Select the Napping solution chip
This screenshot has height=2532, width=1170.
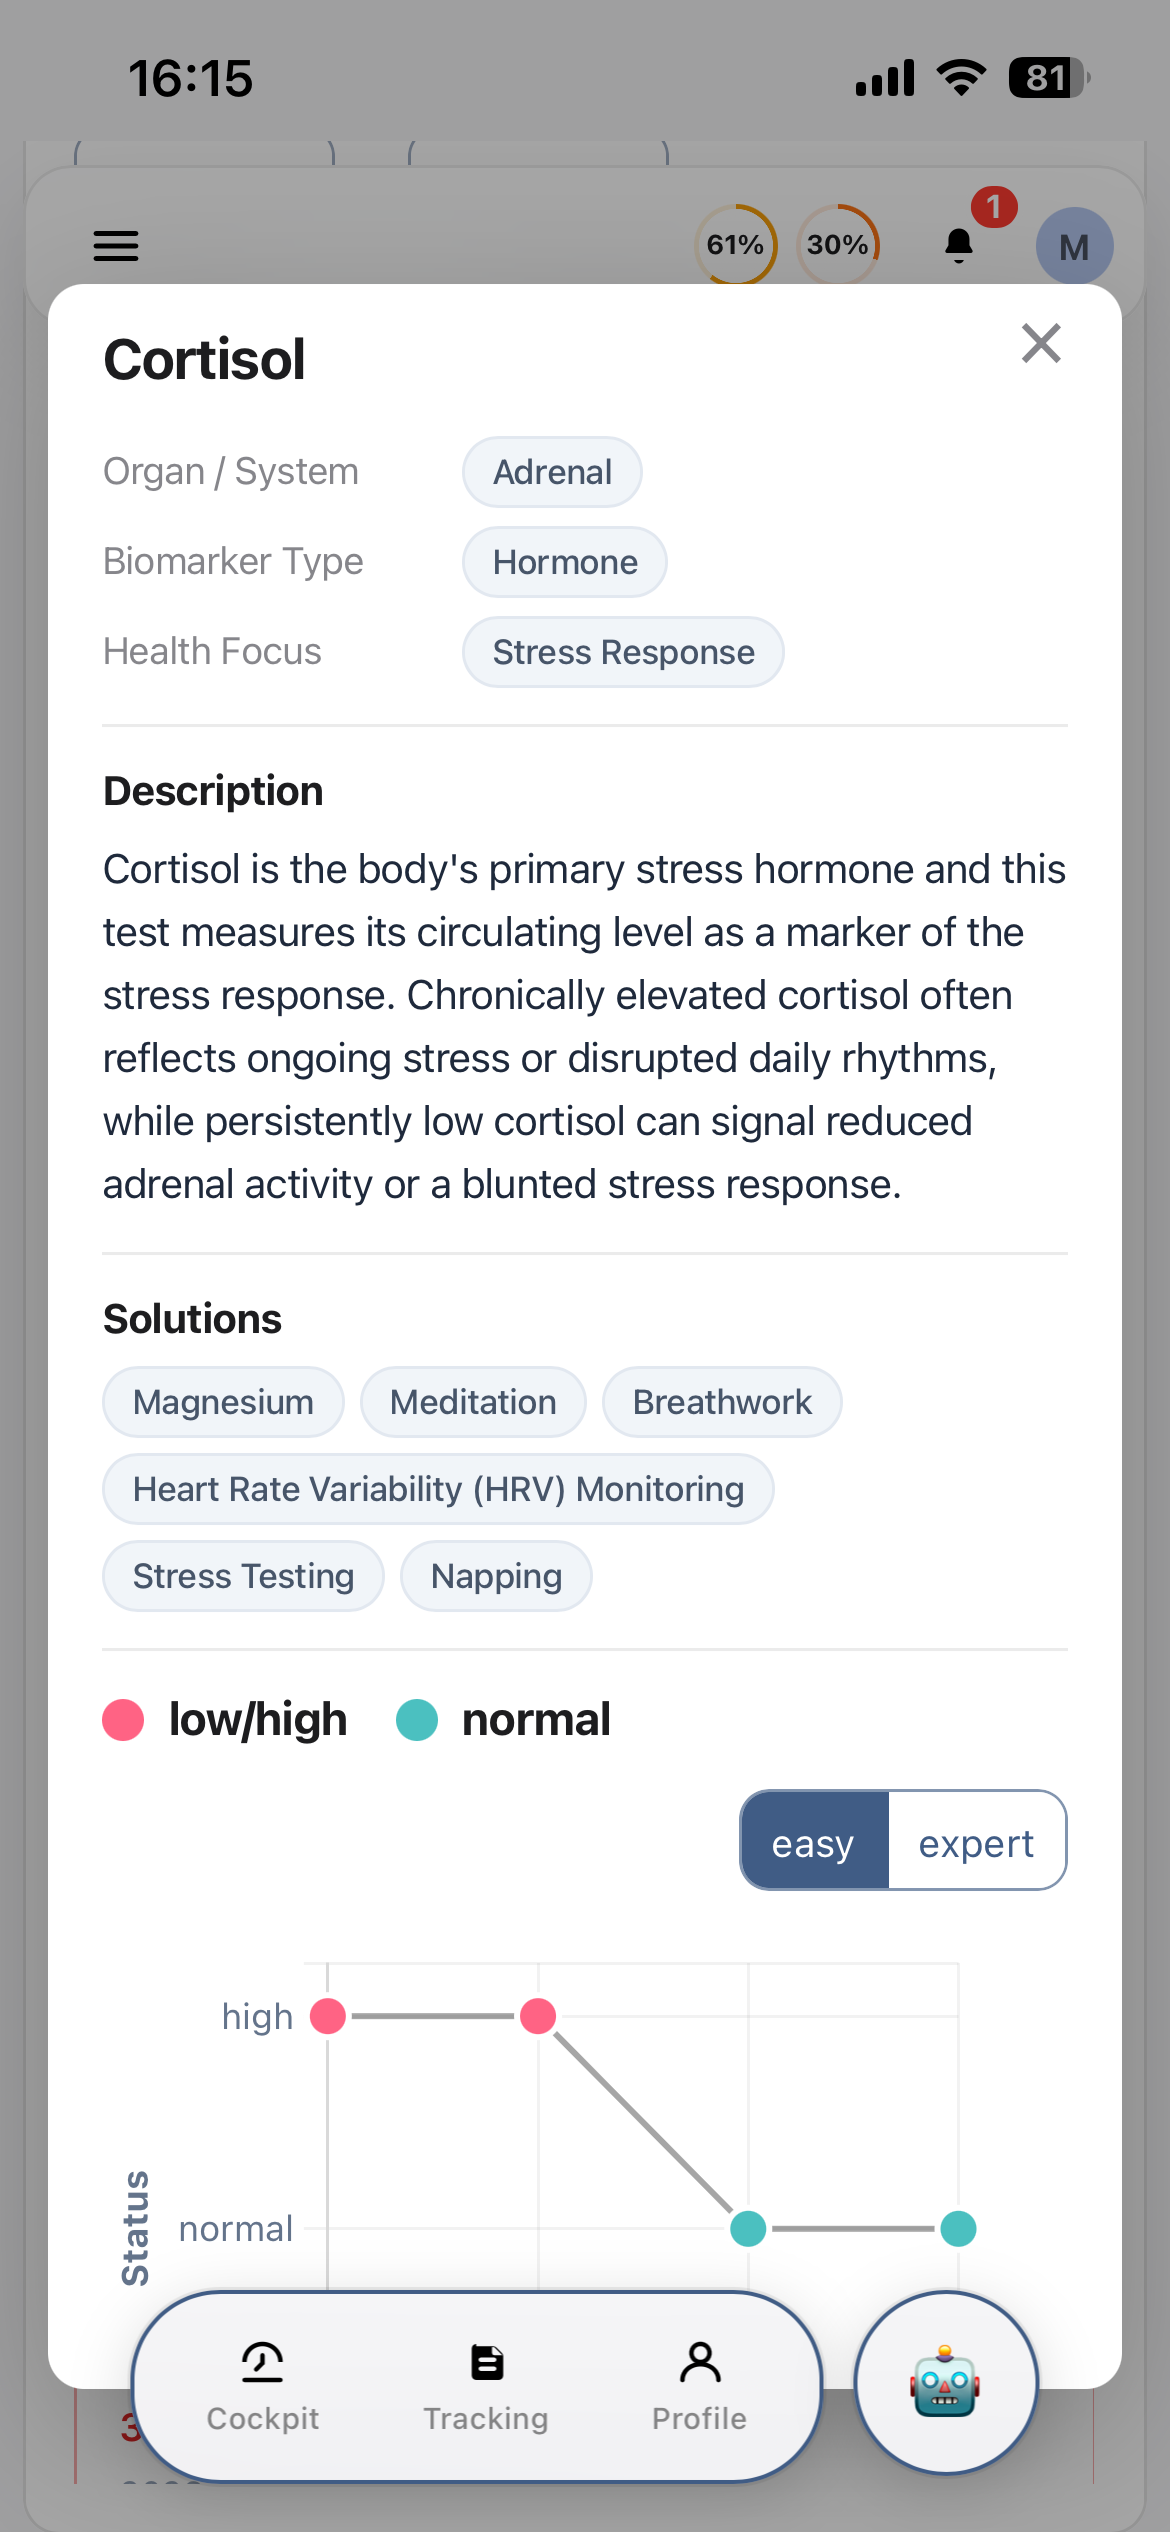496,1576
